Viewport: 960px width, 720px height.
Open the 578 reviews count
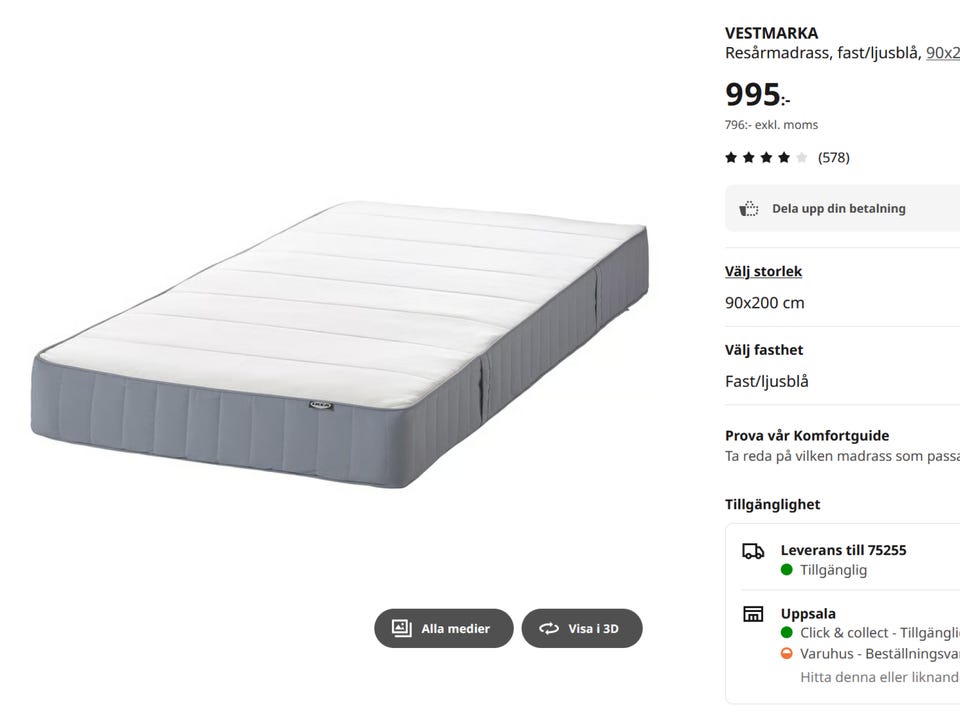[833, 157]
